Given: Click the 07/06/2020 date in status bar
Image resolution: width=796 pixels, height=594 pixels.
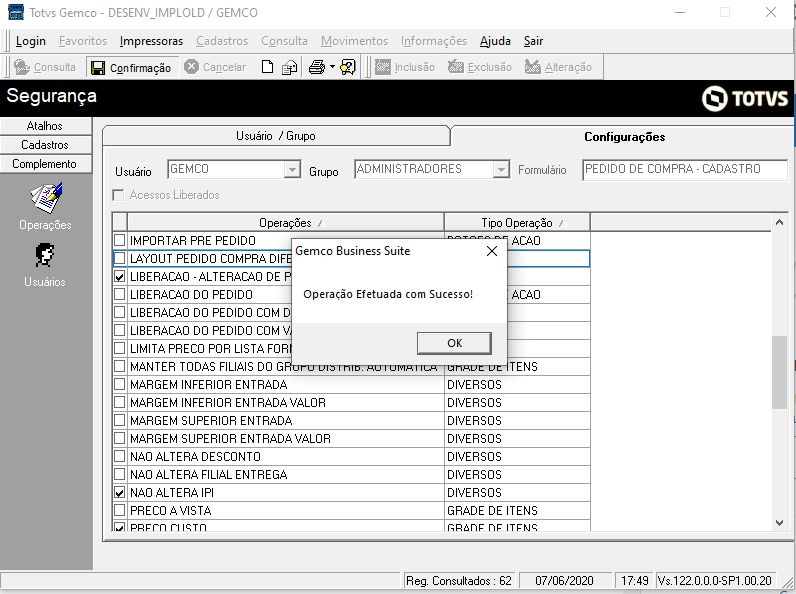Looking at the screenshot, I should (x=564, y=581).
